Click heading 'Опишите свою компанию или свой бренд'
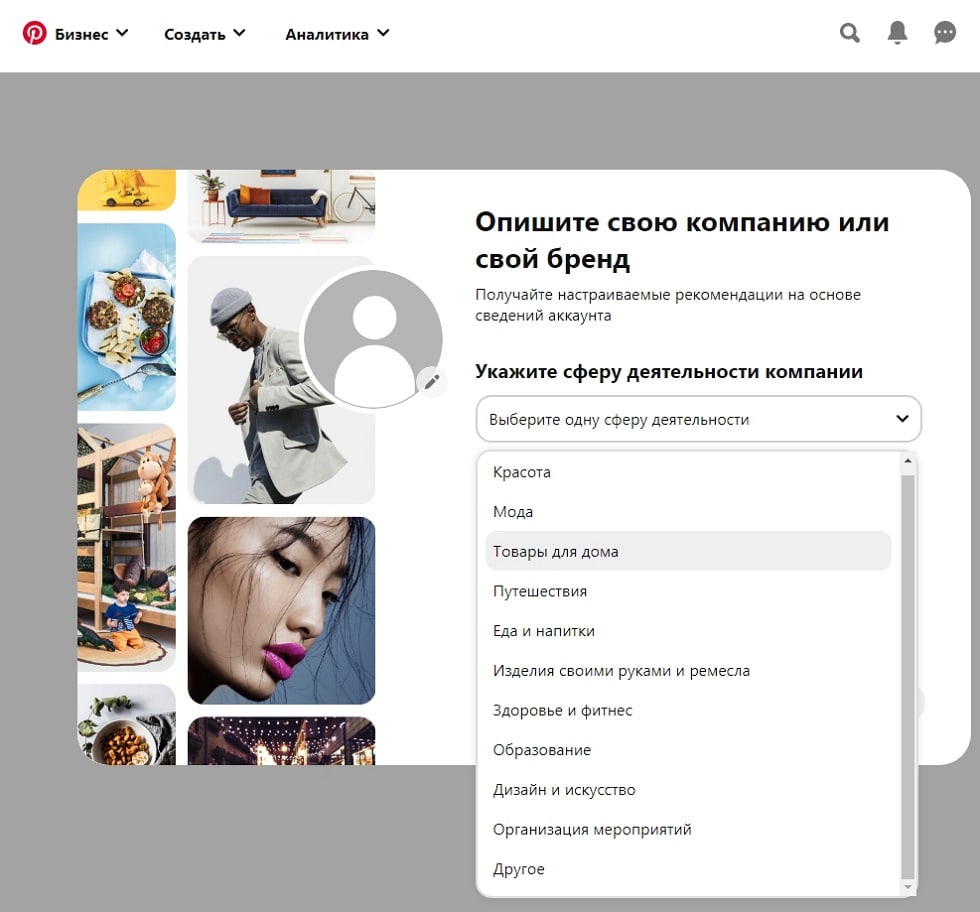 (682, 240)
